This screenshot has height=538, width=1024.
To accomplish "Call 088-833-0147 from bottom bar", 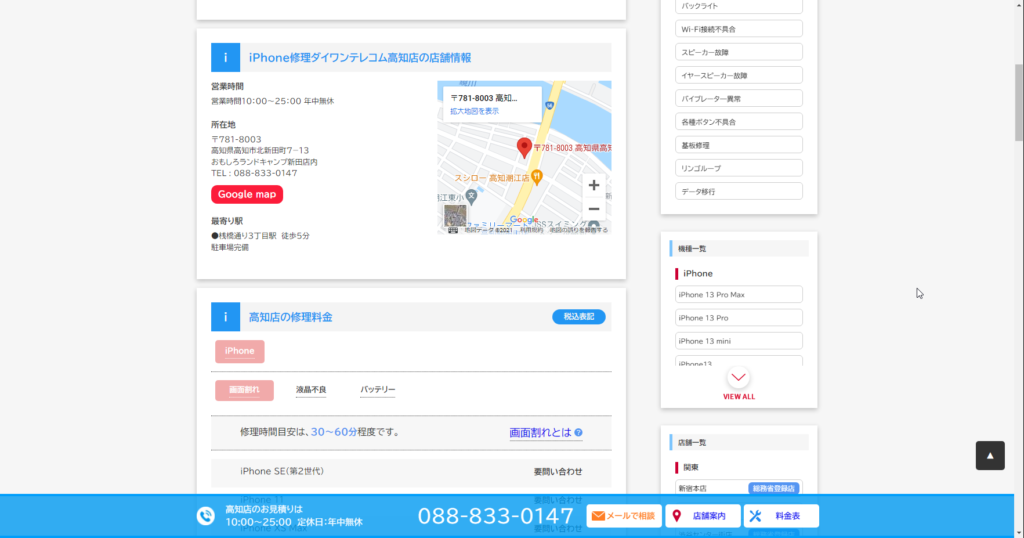I will (496, 516).
